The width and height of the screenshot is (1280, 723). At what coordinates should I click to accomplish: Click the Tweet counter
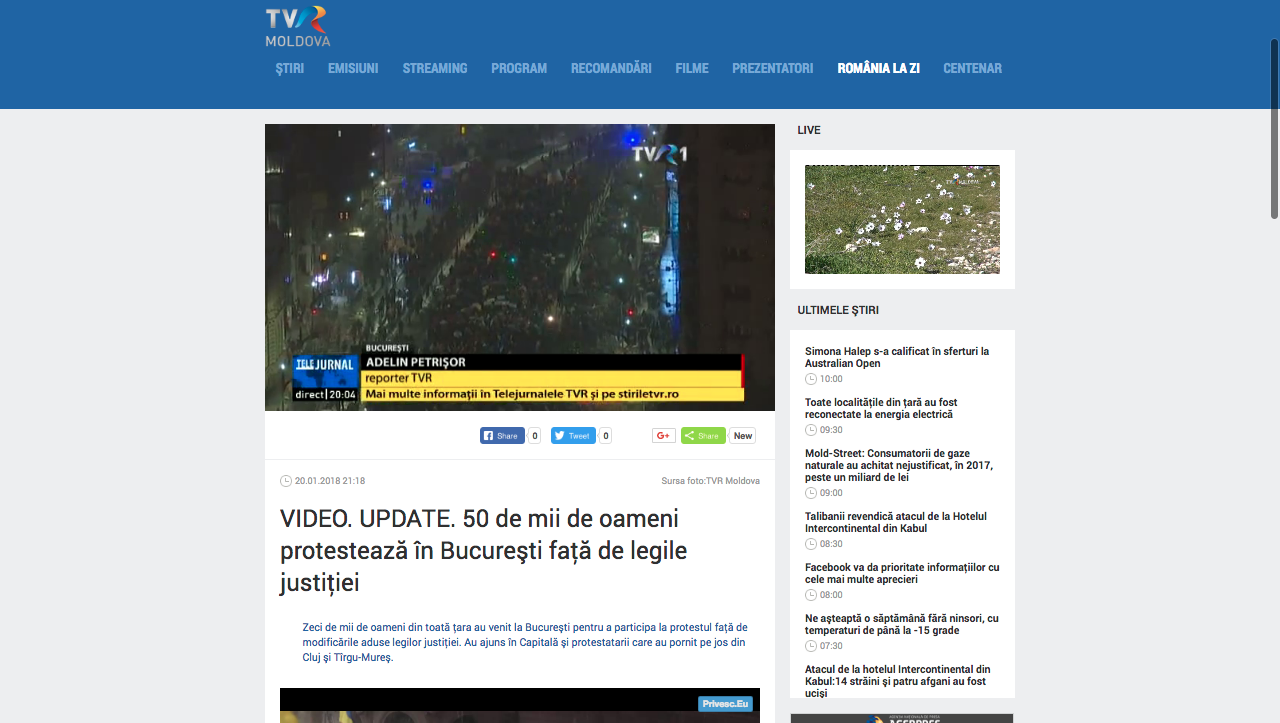tap(606, 436)
